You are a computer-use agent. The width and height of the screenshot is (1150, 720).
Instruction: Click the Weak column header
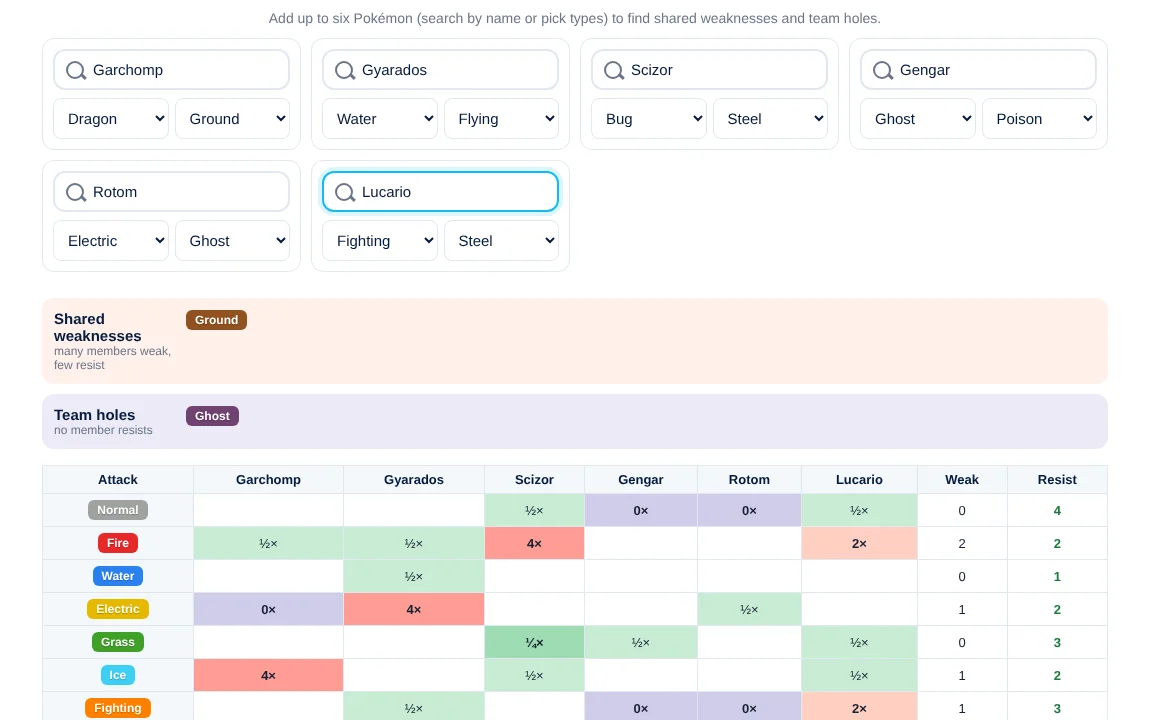pyautogui.click(x=962, y=480)
